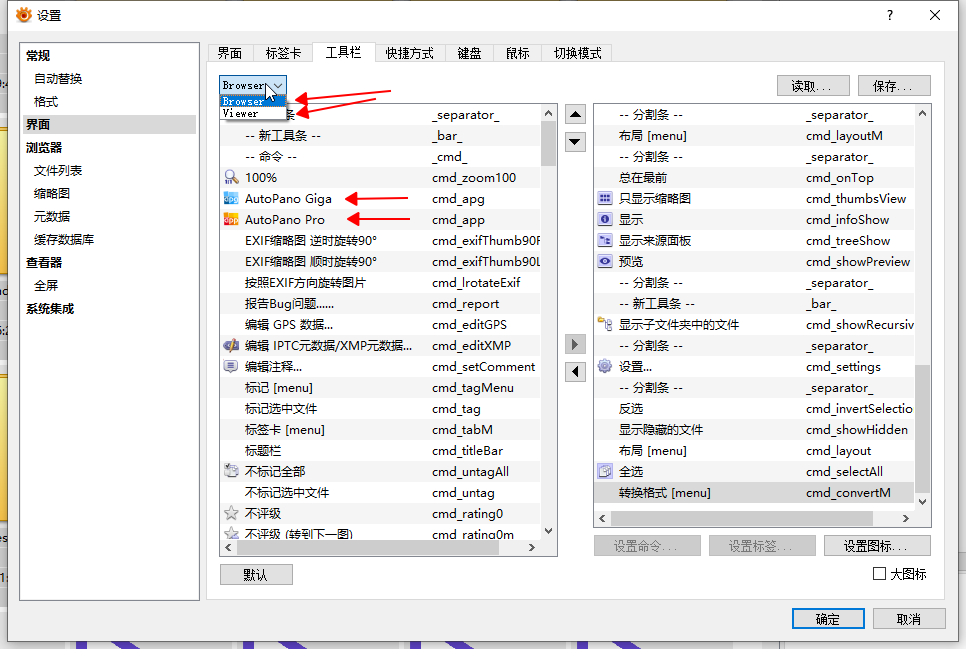The width and height of the screenshot is (966, 649).
Task: Click the 不评级 star icon
Action: point(231,513)
